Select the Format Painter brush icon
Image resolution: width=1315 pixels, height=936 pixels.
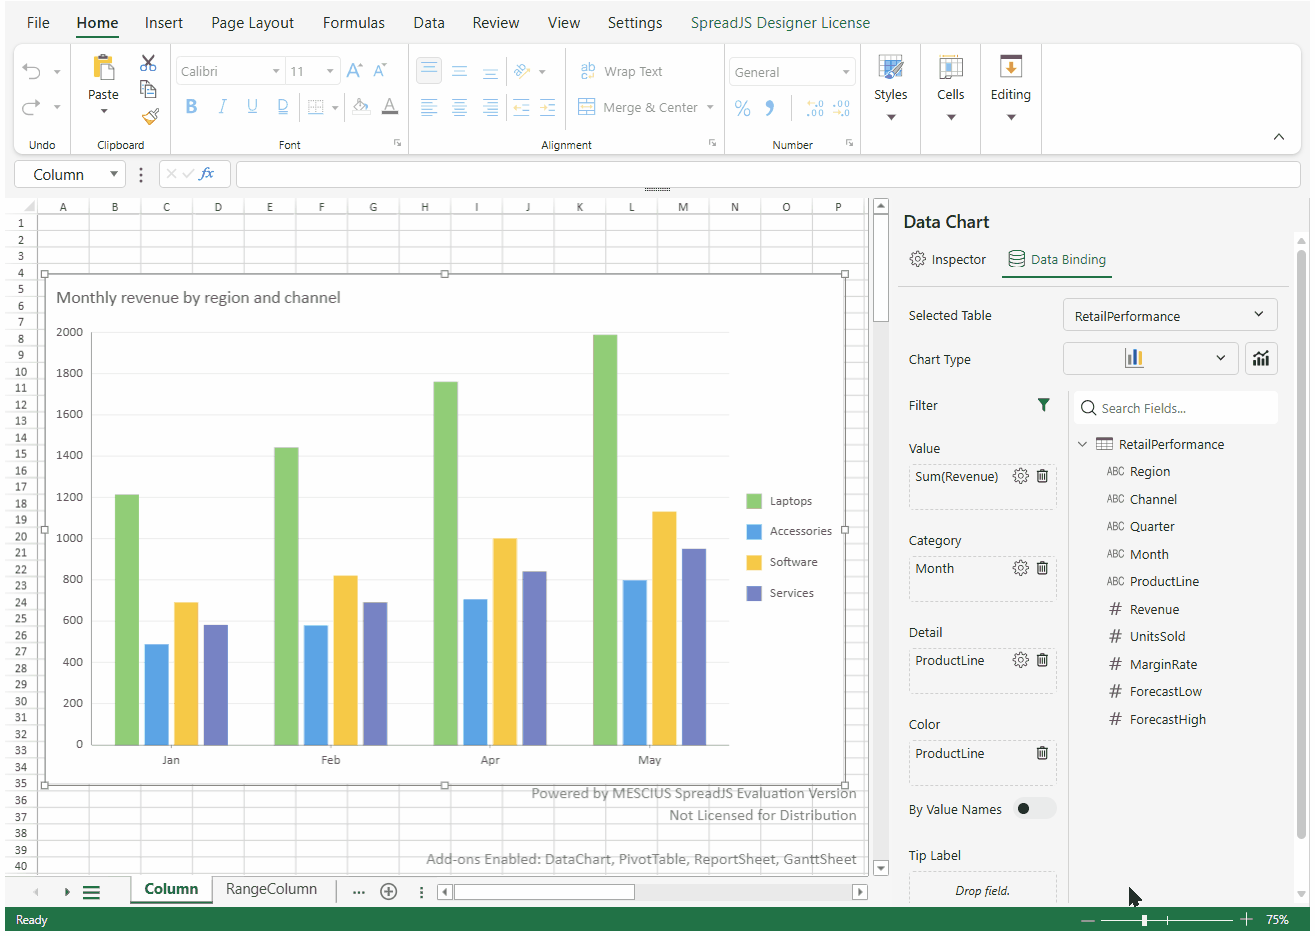coord(150,117)
